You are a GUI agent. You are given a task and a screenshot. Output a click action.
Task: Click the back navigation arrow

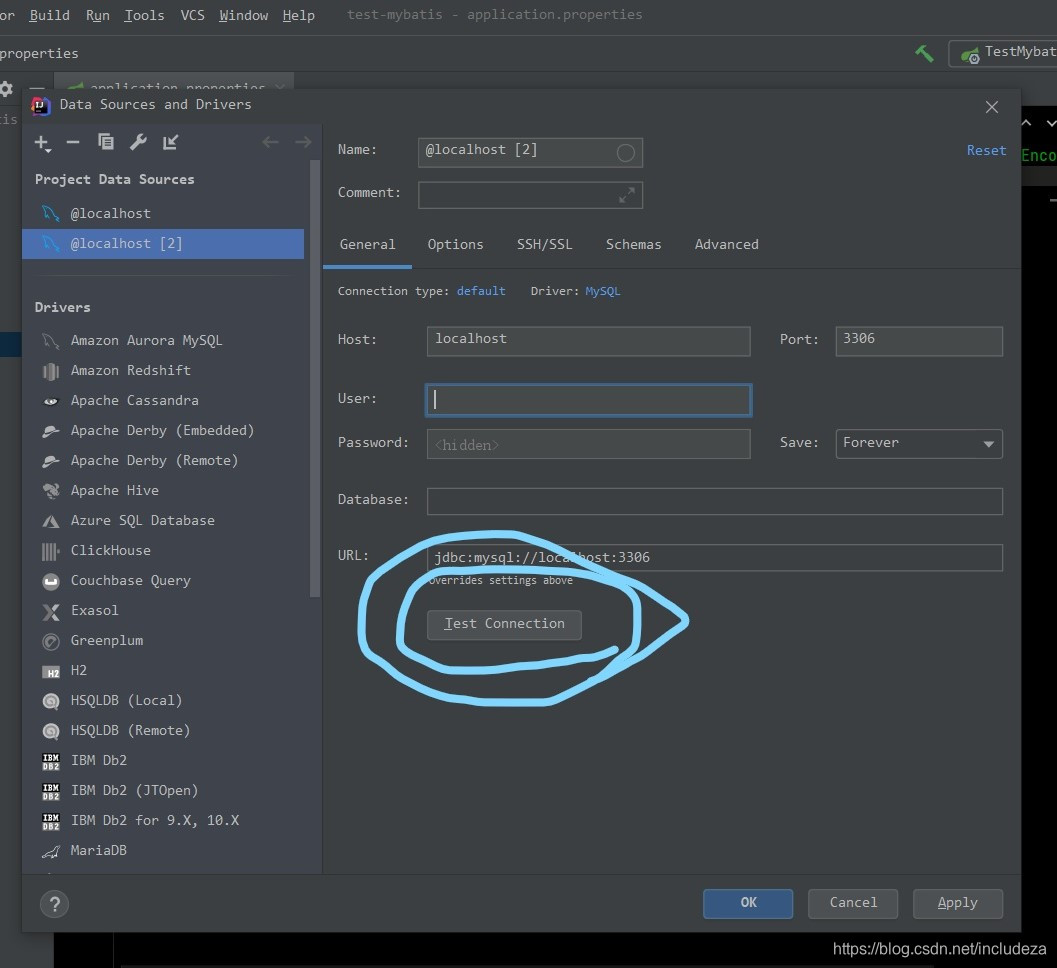pos(270,142)
